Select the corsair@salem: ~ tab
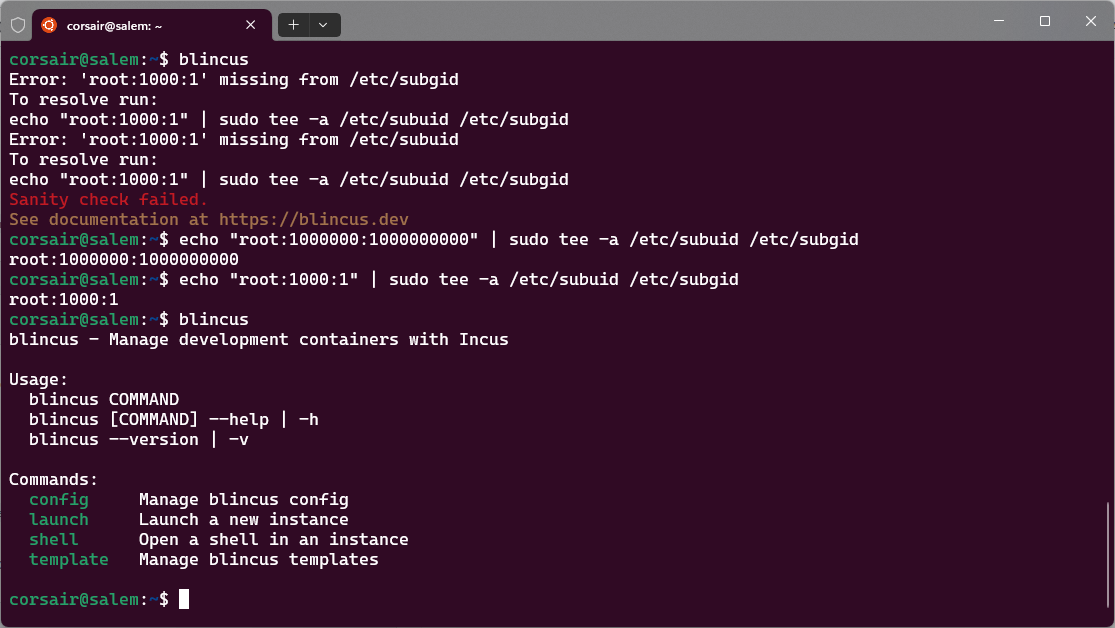Viewport: 1115px width, 628px height. (x=140, y=25)
